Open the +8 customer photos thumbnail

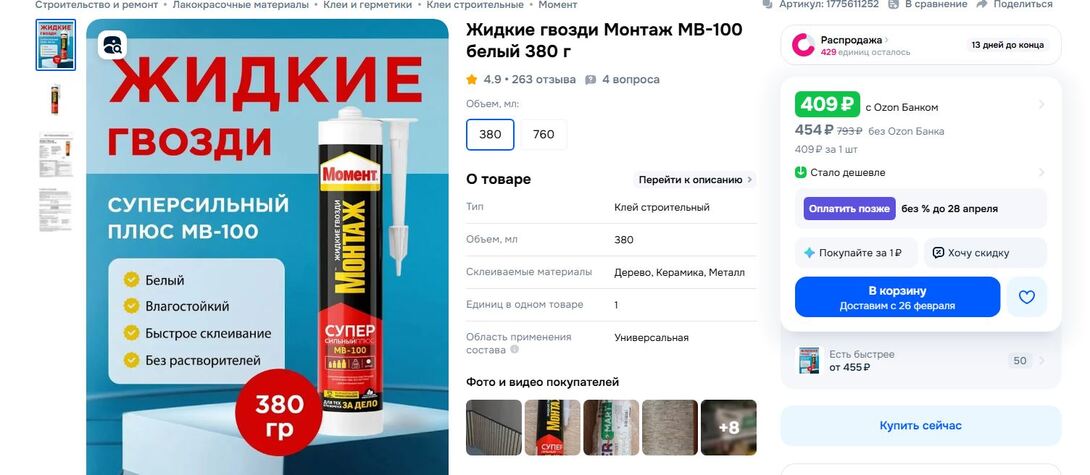tap(729, 428)
